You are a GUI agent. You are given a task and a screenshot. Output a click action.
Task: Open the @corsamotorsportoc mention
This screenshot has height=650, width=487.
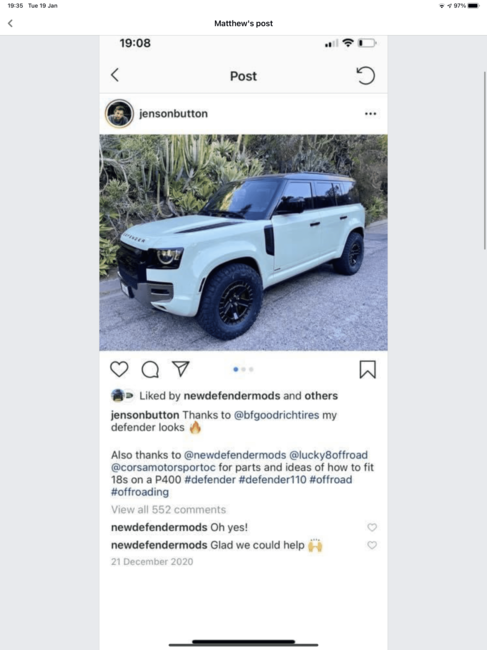(x=163, y=467)
